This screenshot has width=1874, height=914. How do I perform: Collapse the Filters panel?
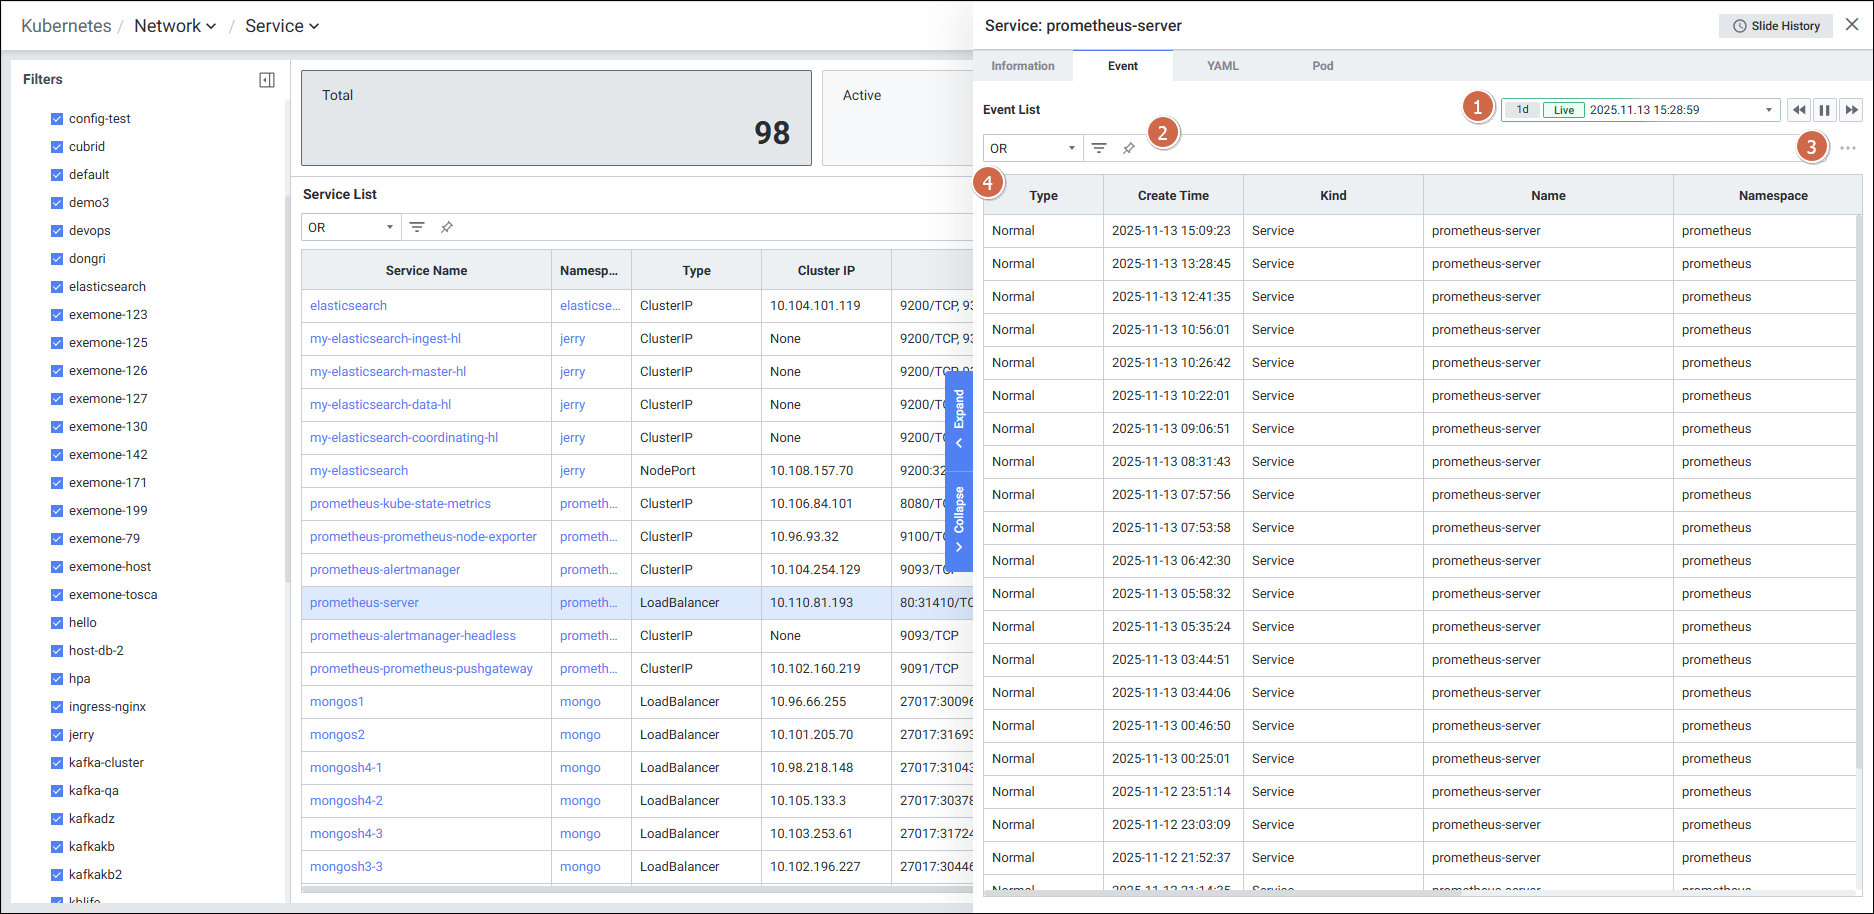(267, 80)
